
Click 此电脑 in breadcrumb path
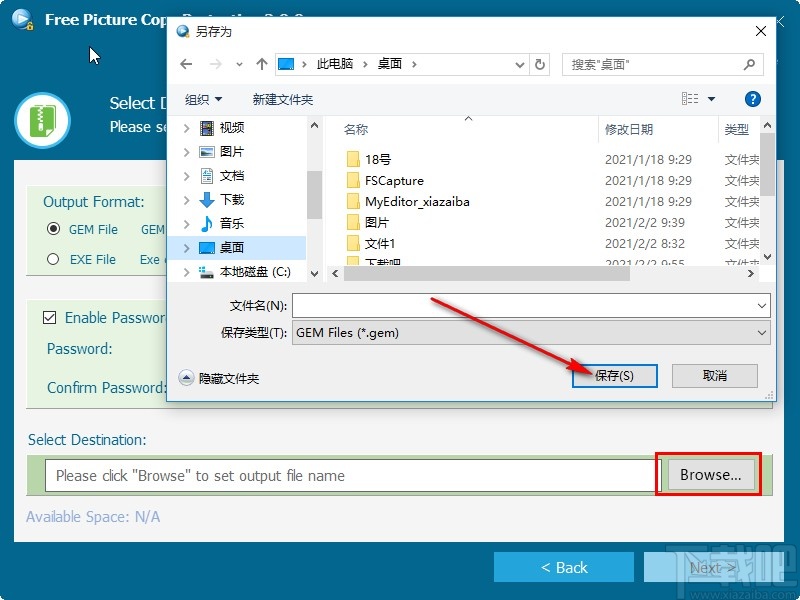tap(335, 64)
